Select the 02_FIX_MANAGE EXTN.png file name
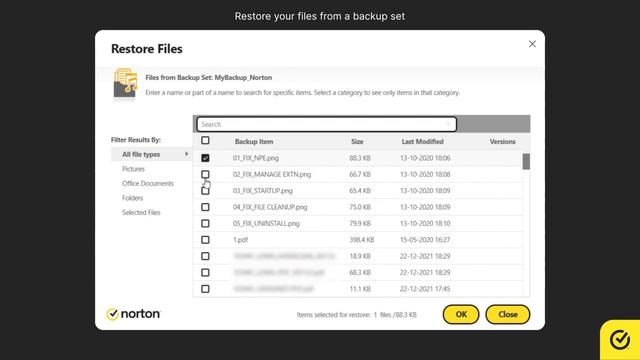 (272, 174)
